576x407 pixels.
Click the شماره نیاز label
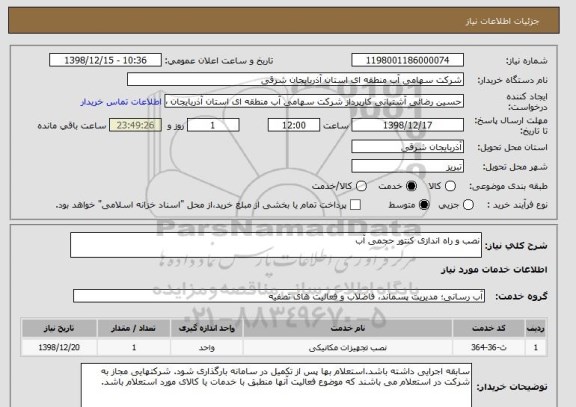pos(527,61)
